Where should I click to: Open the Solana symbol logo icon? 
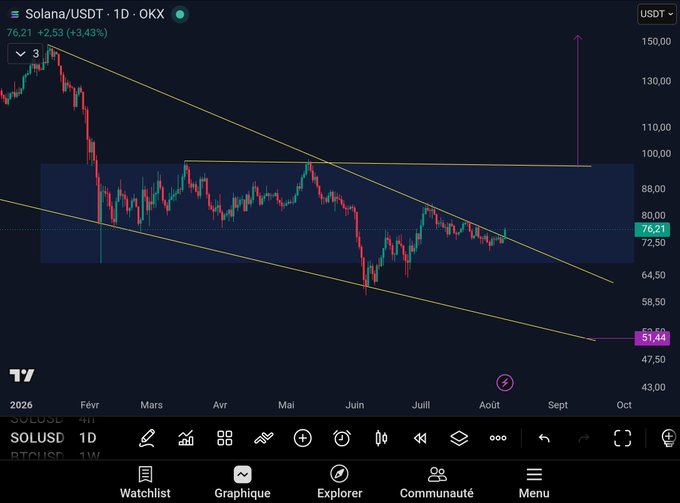15,14
